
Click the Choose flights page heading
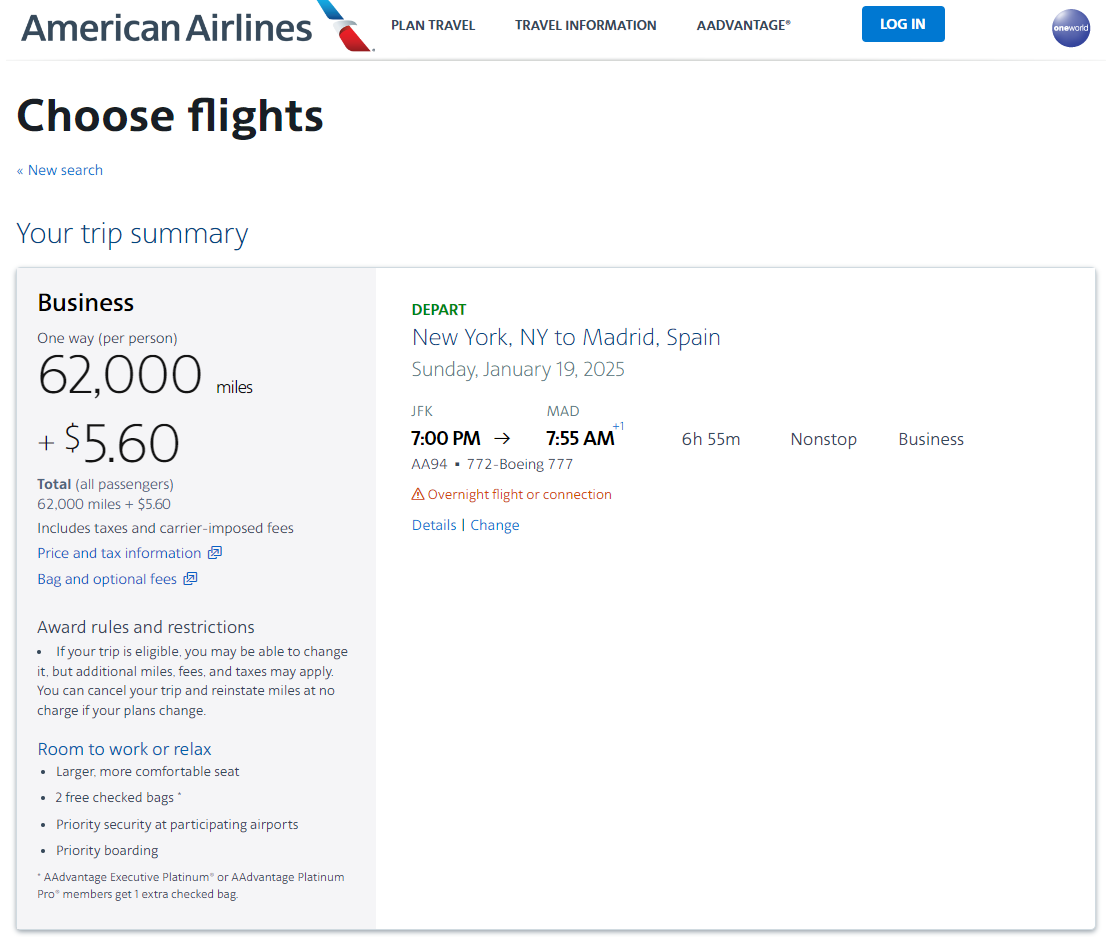(169, 116)
